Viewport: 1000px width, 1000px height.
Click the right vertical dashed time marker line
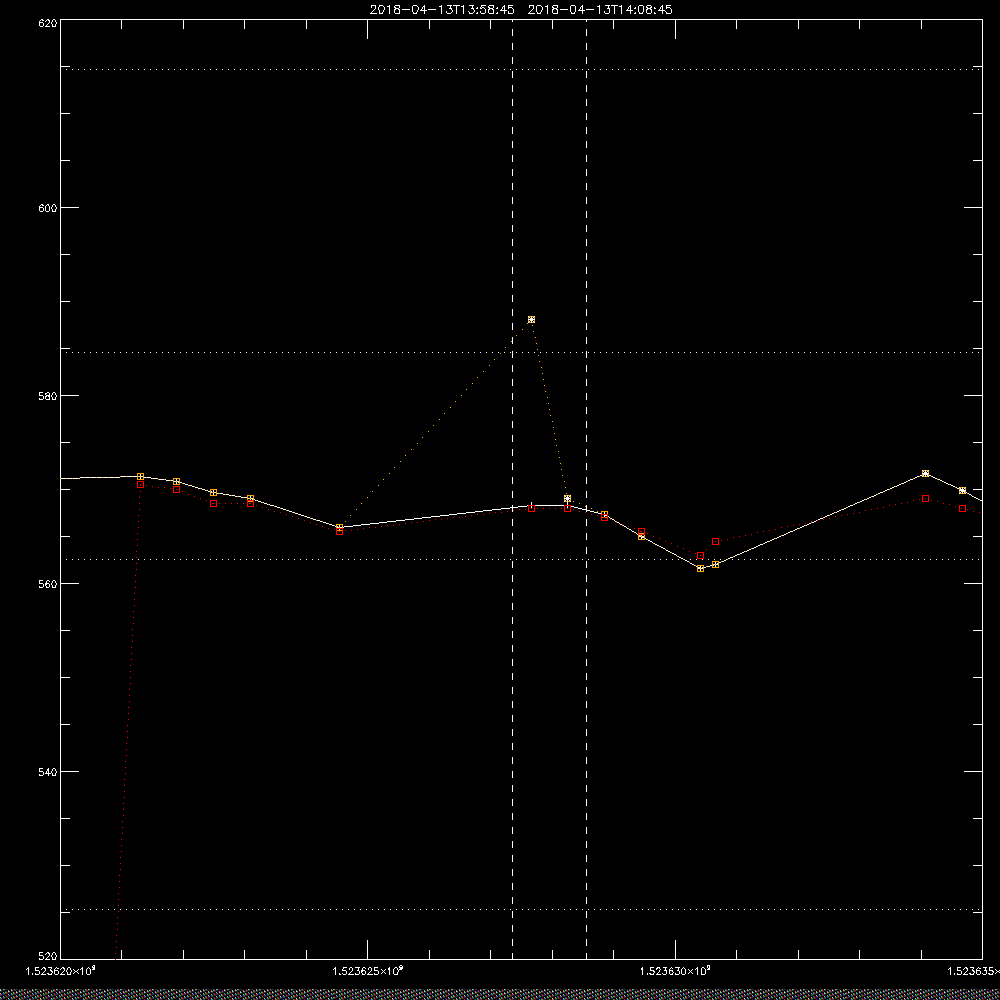pos(587,490)
